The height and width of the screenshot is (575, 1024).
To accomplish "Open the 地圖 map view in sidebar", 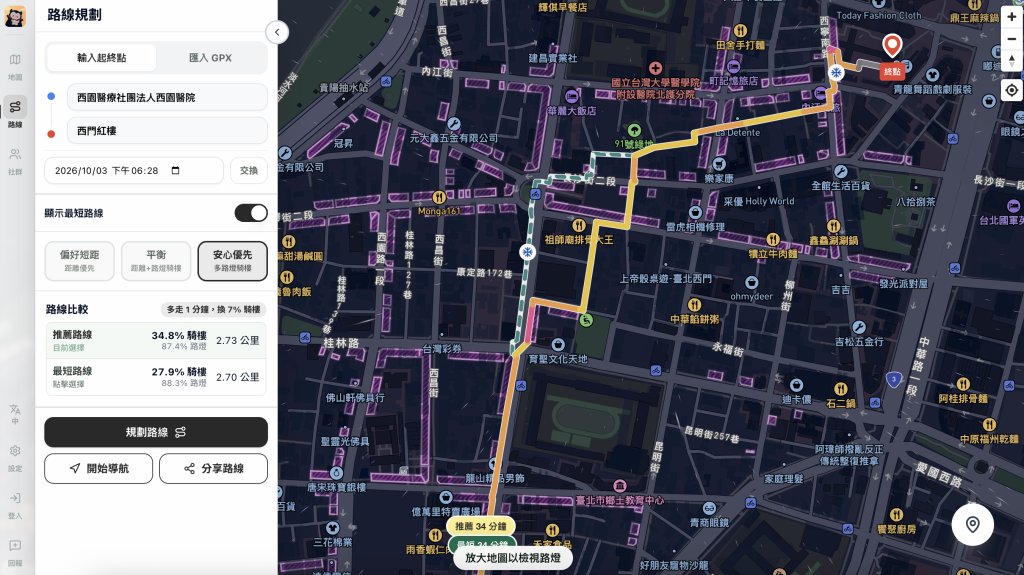I will 15,67.
